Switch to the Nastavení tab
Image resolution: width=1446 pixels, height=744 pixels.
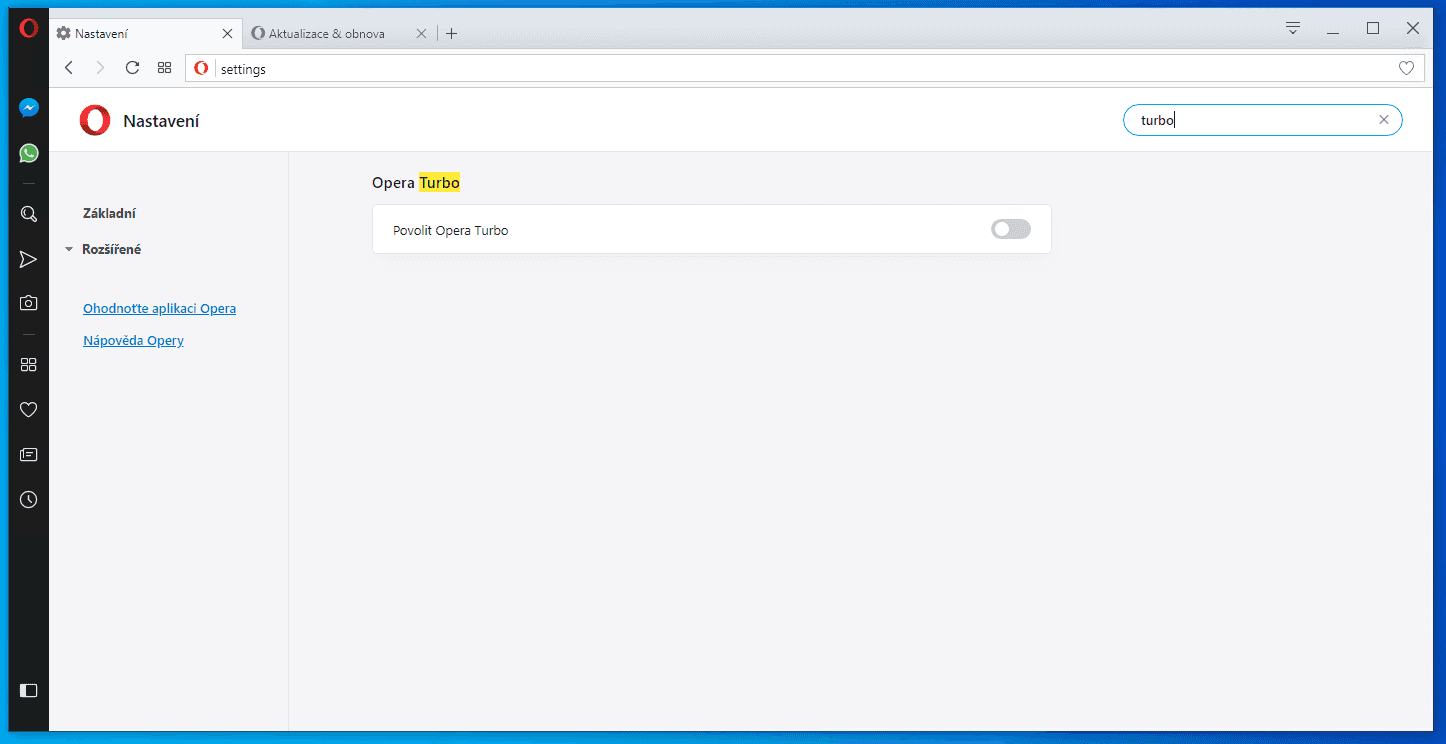(147, 34)
